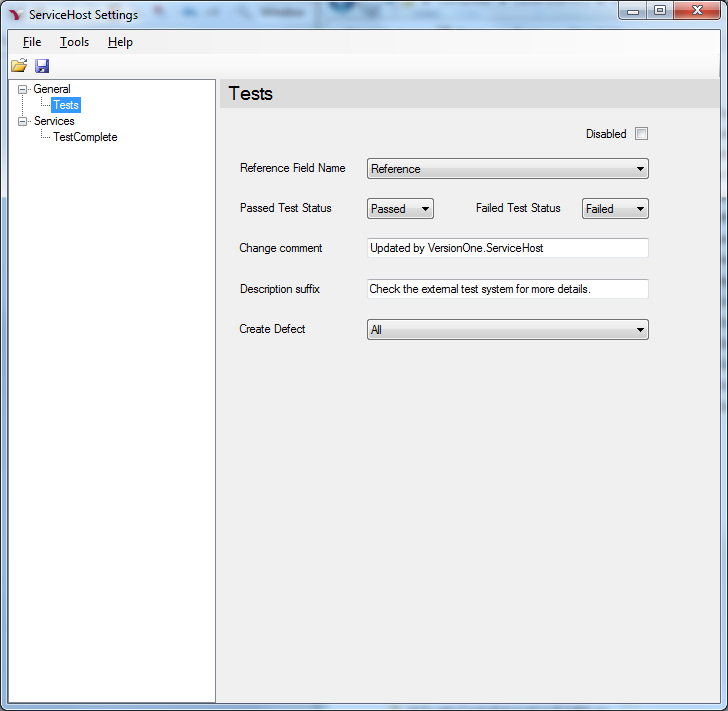Click the Reference Field Name label
Screen dimensions: 728x711
click(x=292, y=168)
